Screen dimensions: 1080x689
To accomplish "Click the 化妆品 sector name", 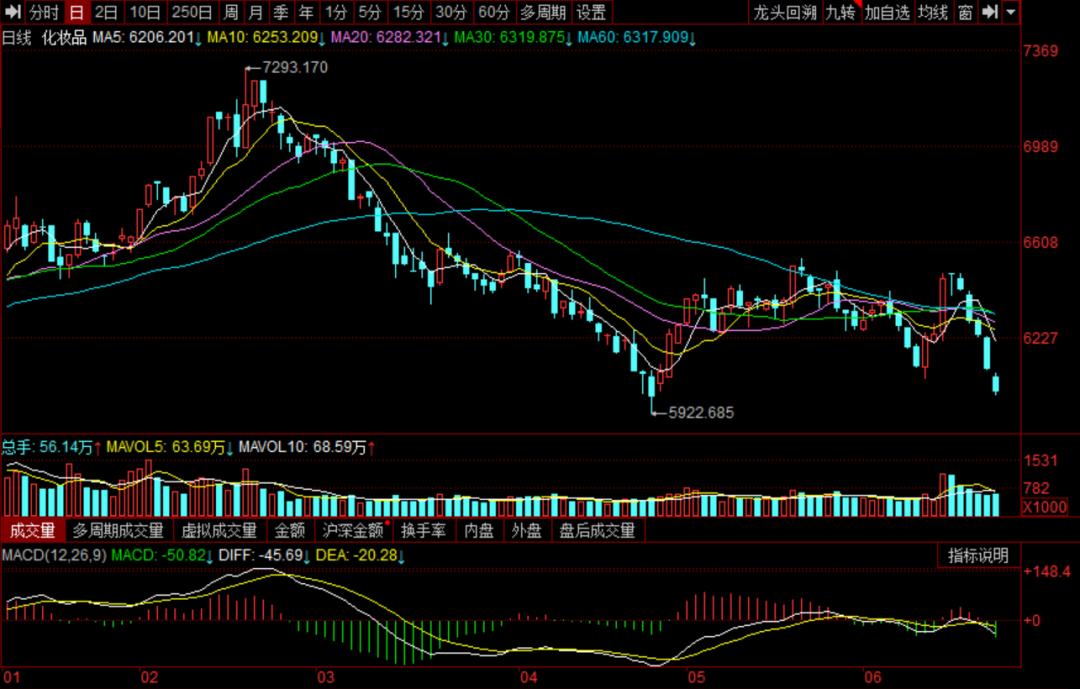I will 64,37.
